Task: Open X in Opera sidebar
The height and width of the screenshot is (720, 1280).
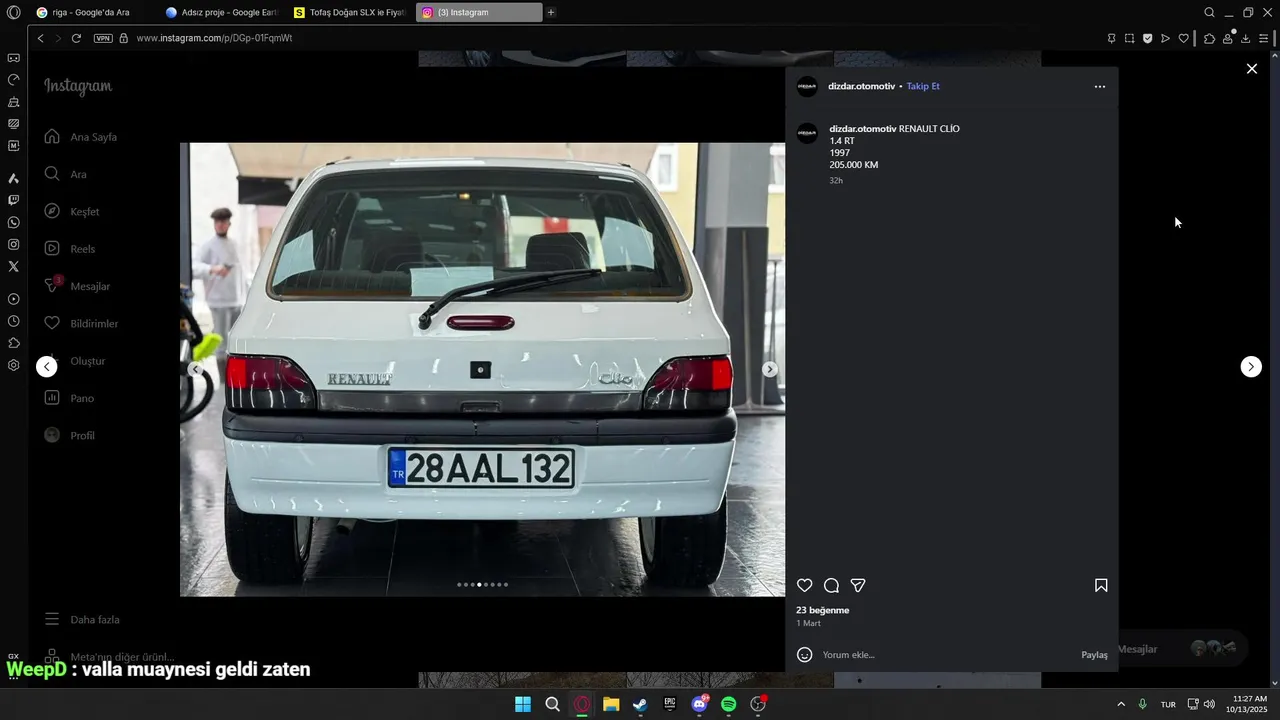Action: tap(13, 266)
